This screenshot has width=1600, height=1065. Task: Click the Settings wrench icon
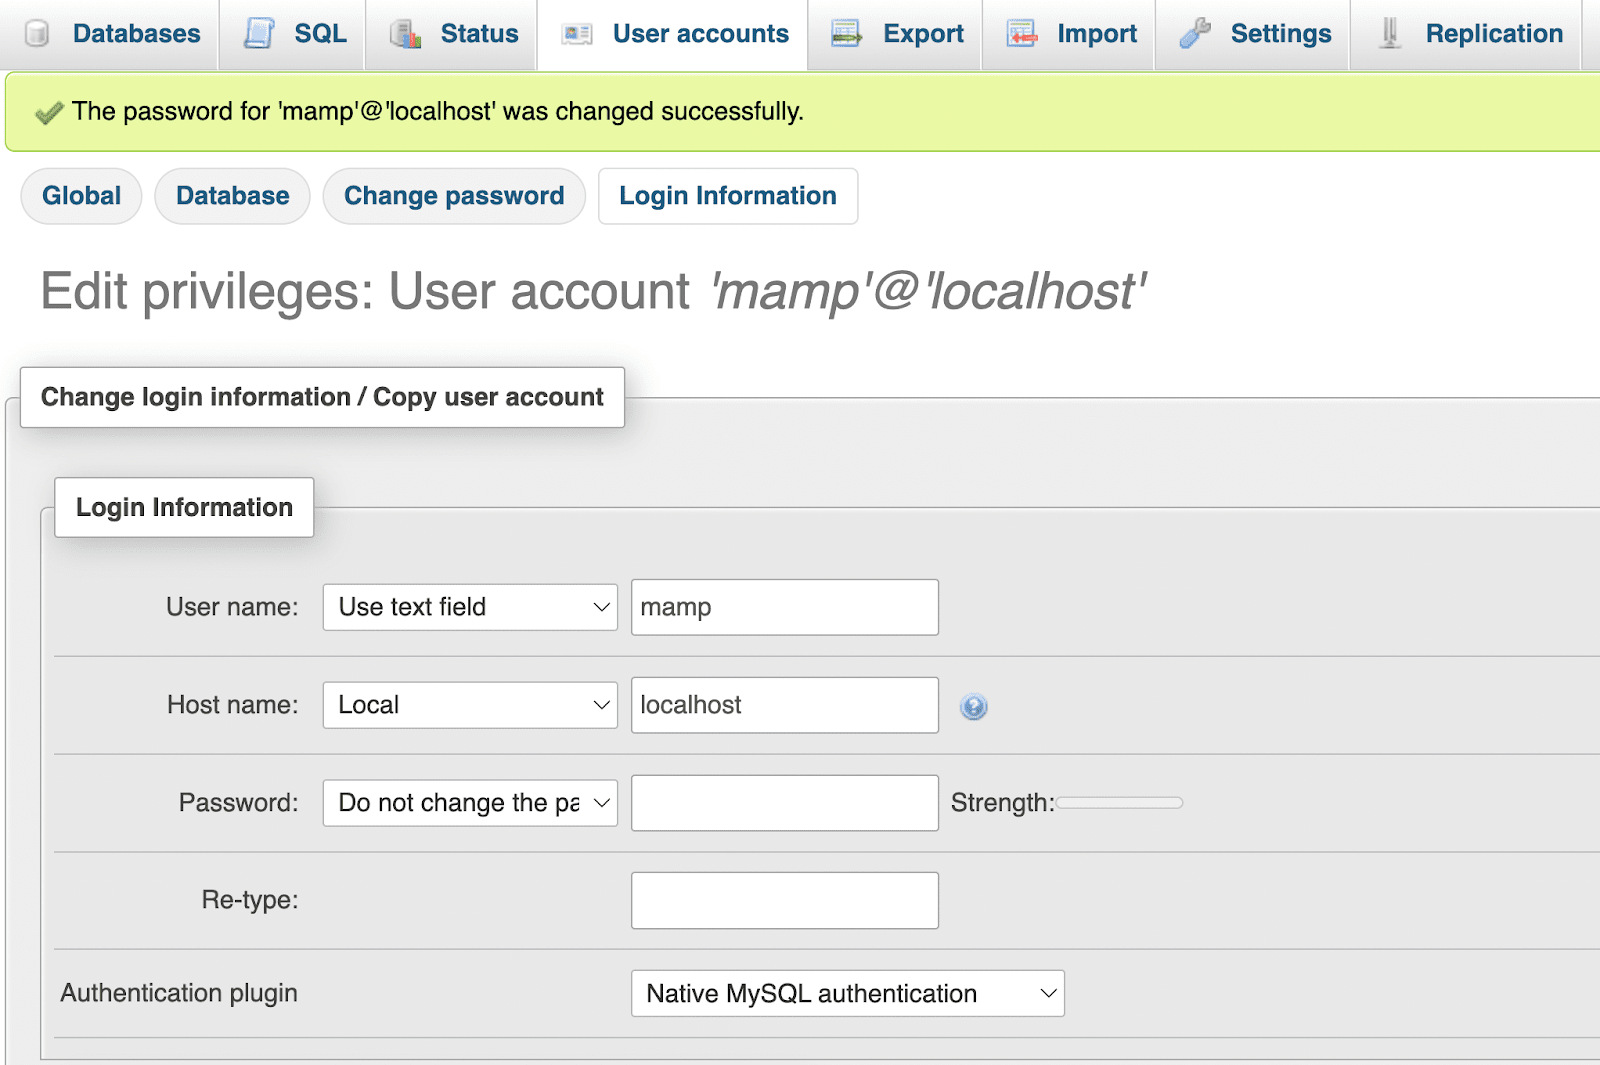pos(1194,34)
